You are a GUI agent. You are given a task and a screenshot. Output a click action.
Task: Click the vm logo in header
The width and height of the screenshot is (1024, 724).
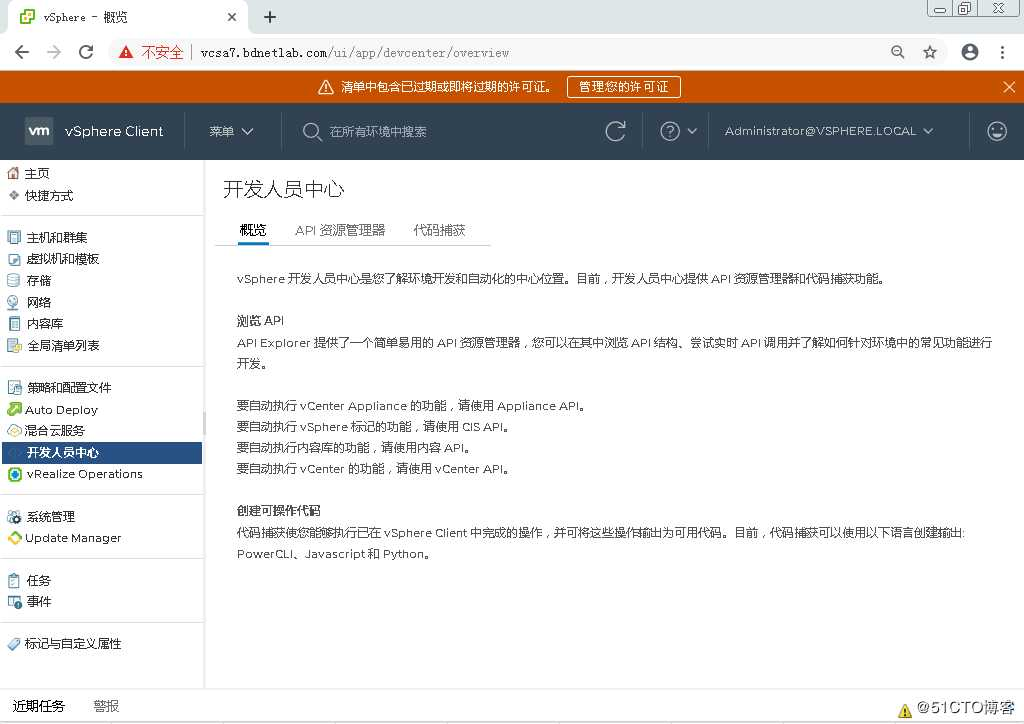click(39, 131)
